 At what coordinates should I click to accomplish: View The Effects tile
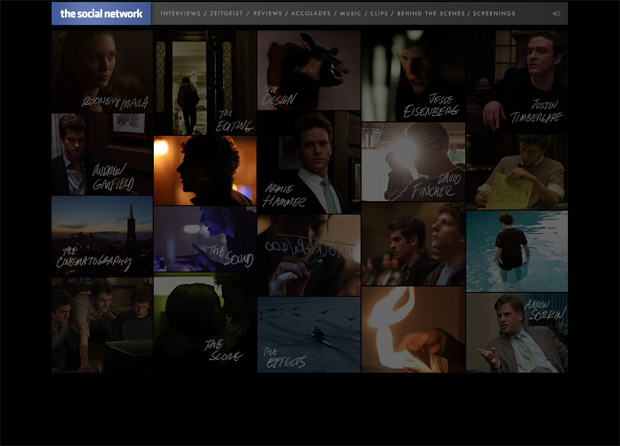tap(309, 335)
